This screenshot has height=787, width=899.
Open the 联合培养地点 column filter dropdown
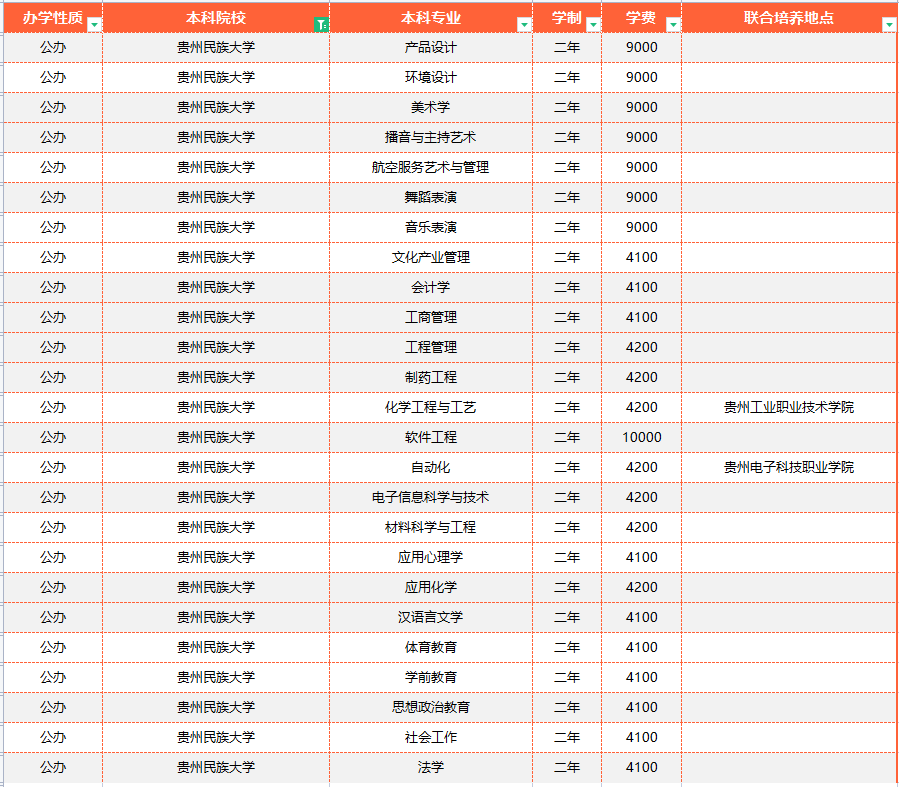pyautogui.click(x=889, y=25)
